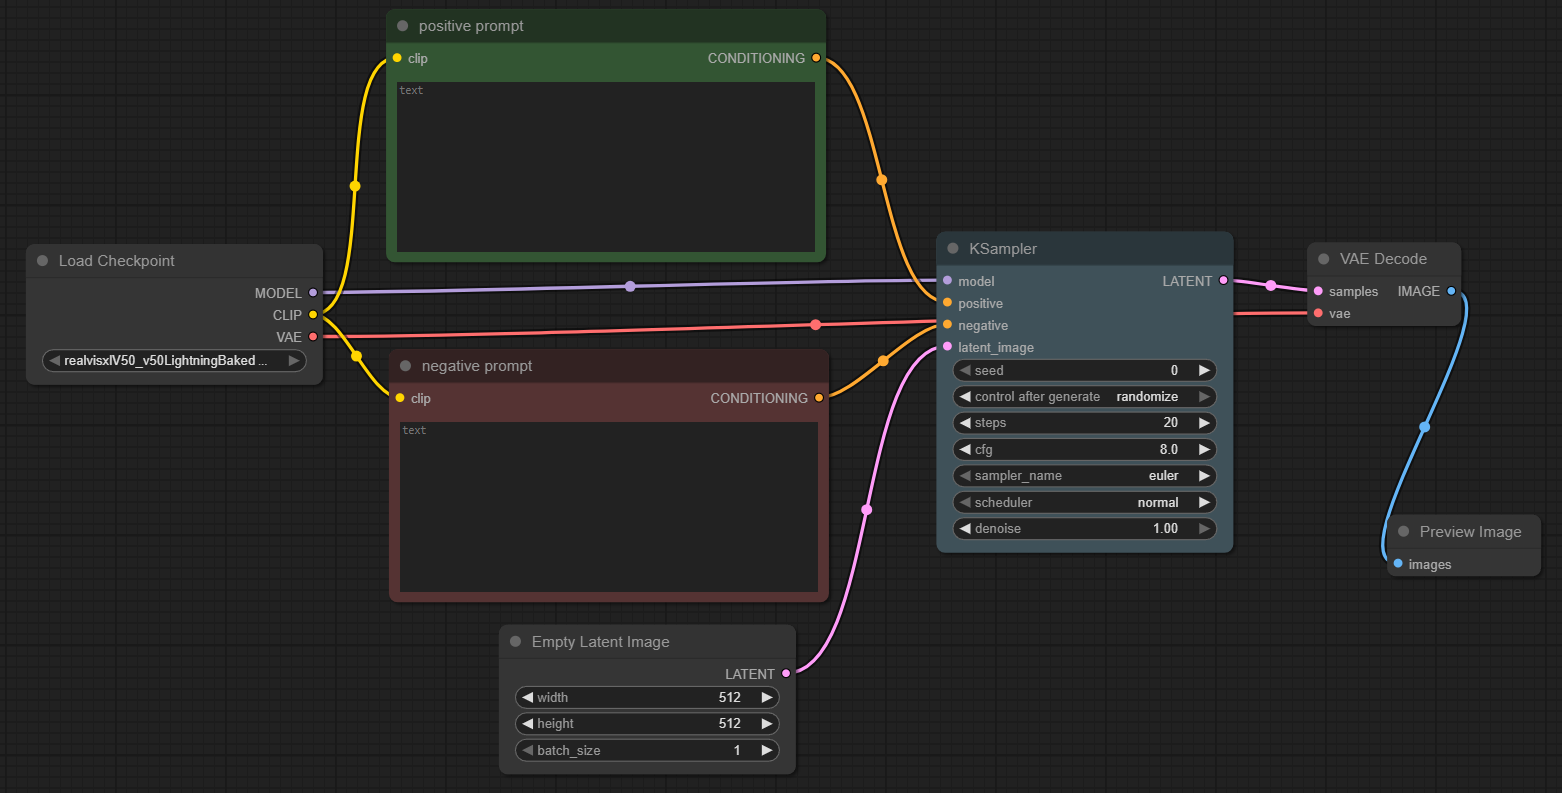Open the checkpoint selector showing realvisxlV50

(174, 361)
